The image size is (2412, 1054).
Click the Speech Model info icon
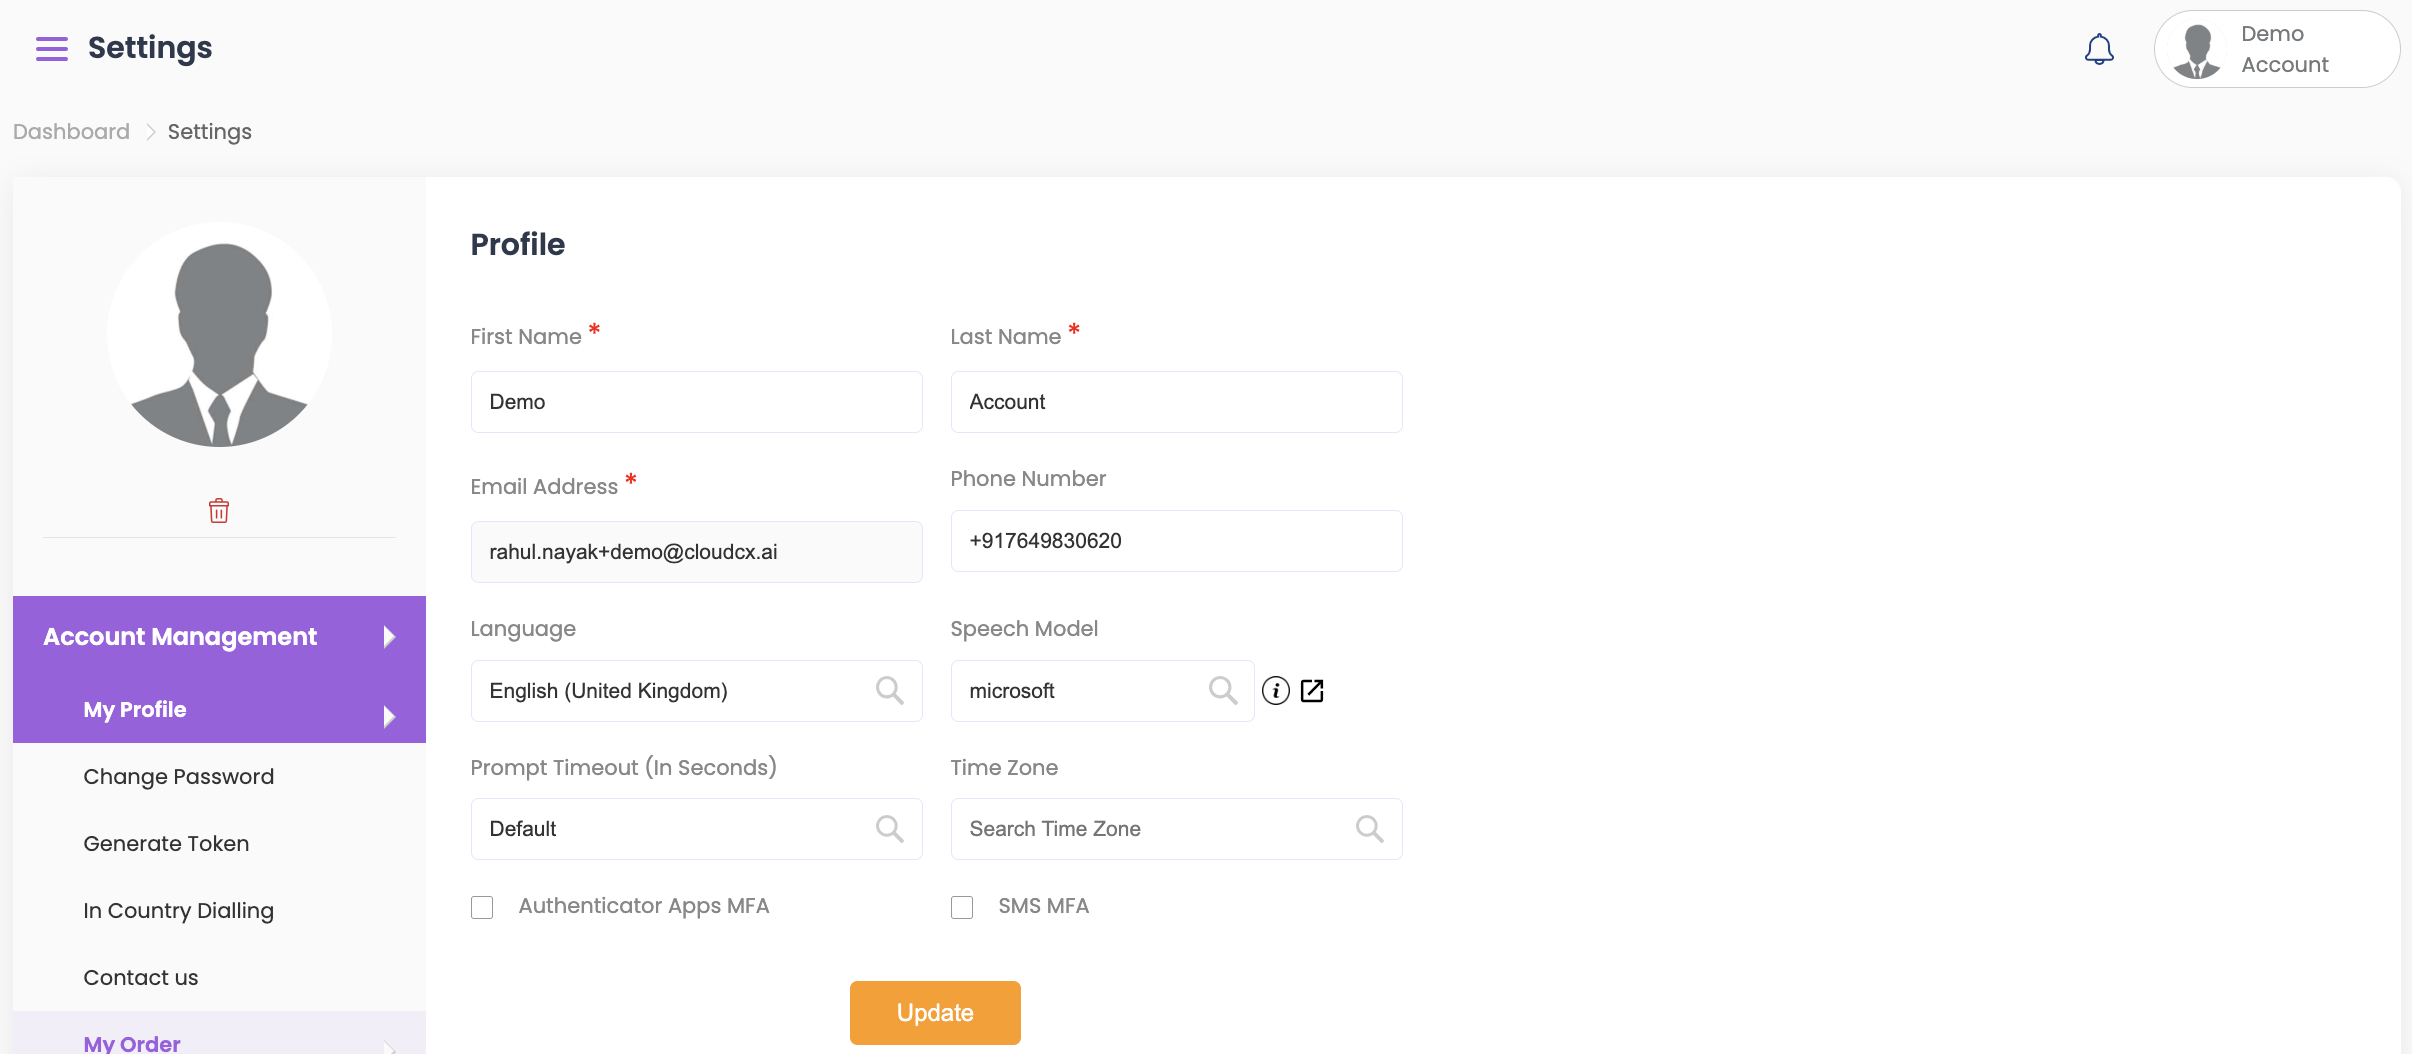point(1275,691)
